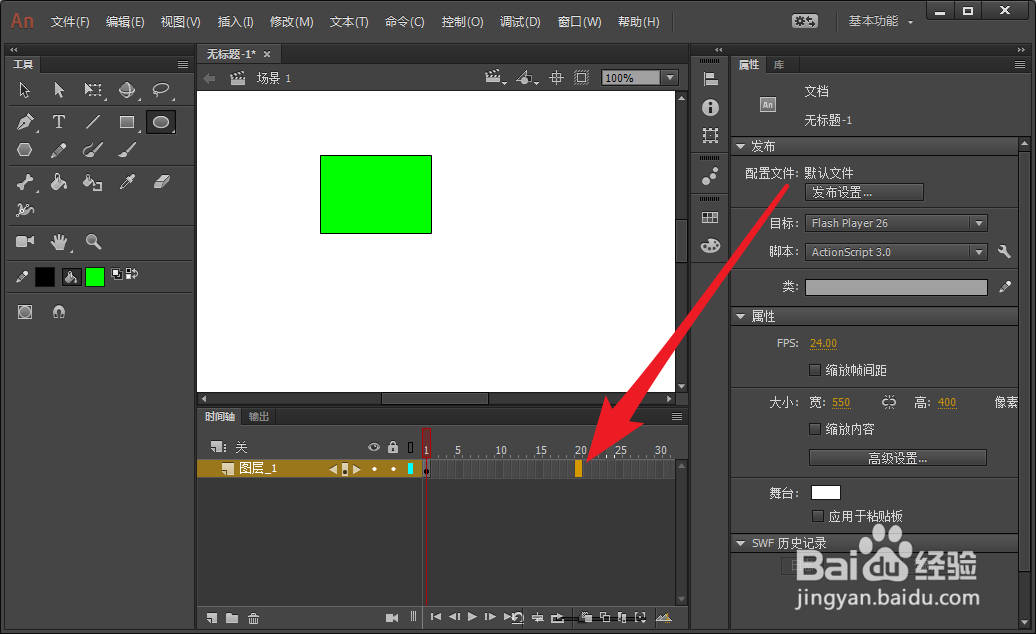The width and height of the screenshot is (1036, 634).
Task: Enable the 缩放帧间距 checkbox
Action: (x=816, y=370)
